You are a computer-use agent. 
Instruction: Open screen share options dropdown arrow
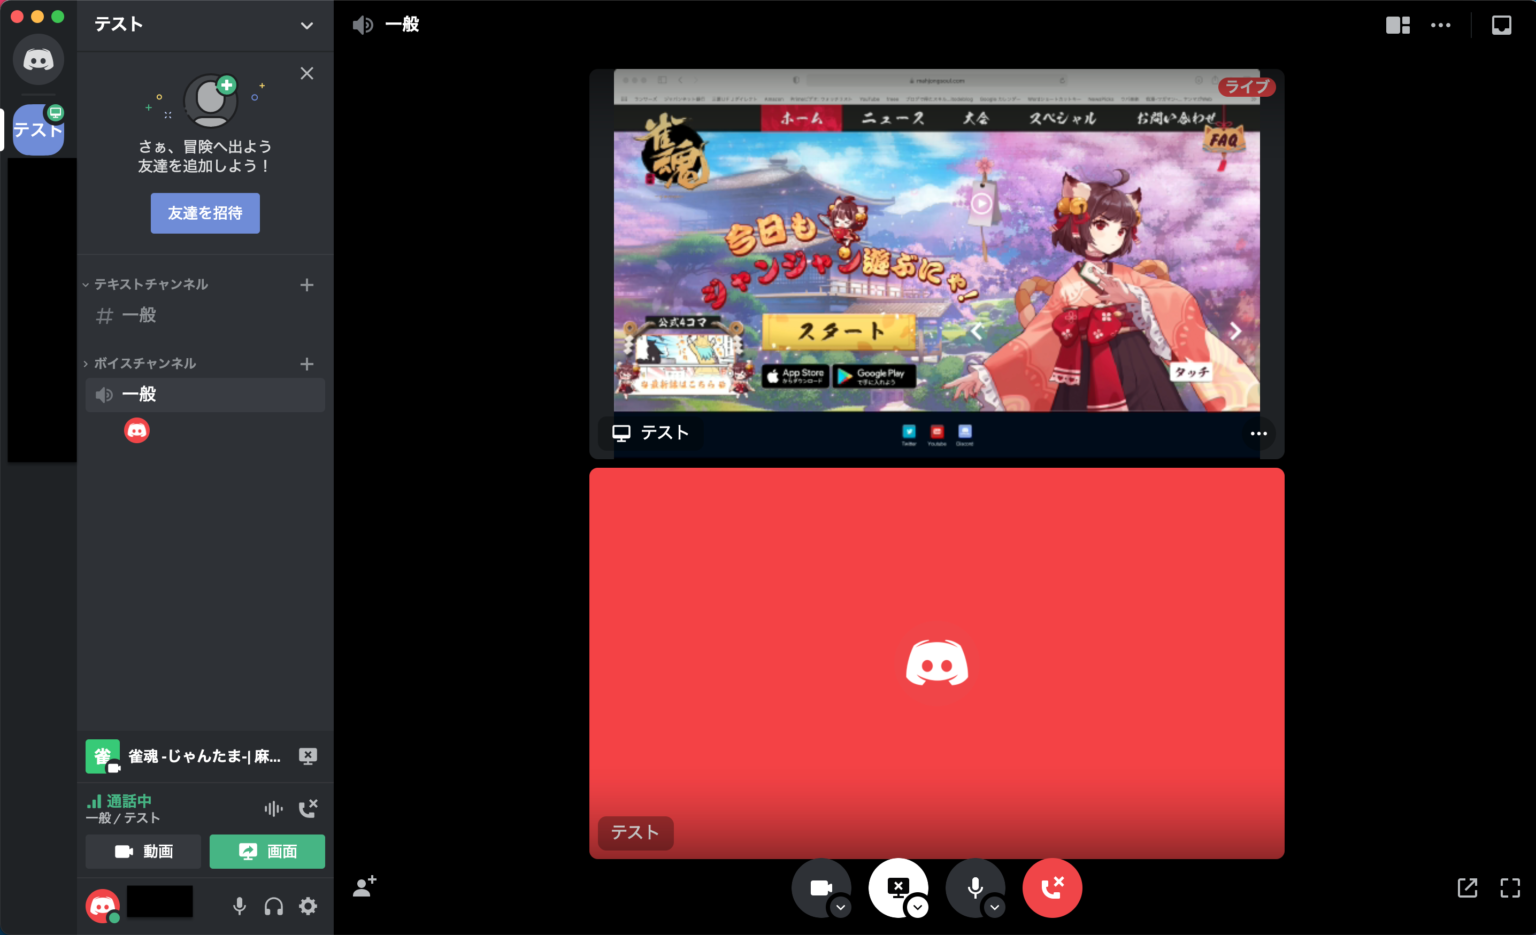[917, 907]
